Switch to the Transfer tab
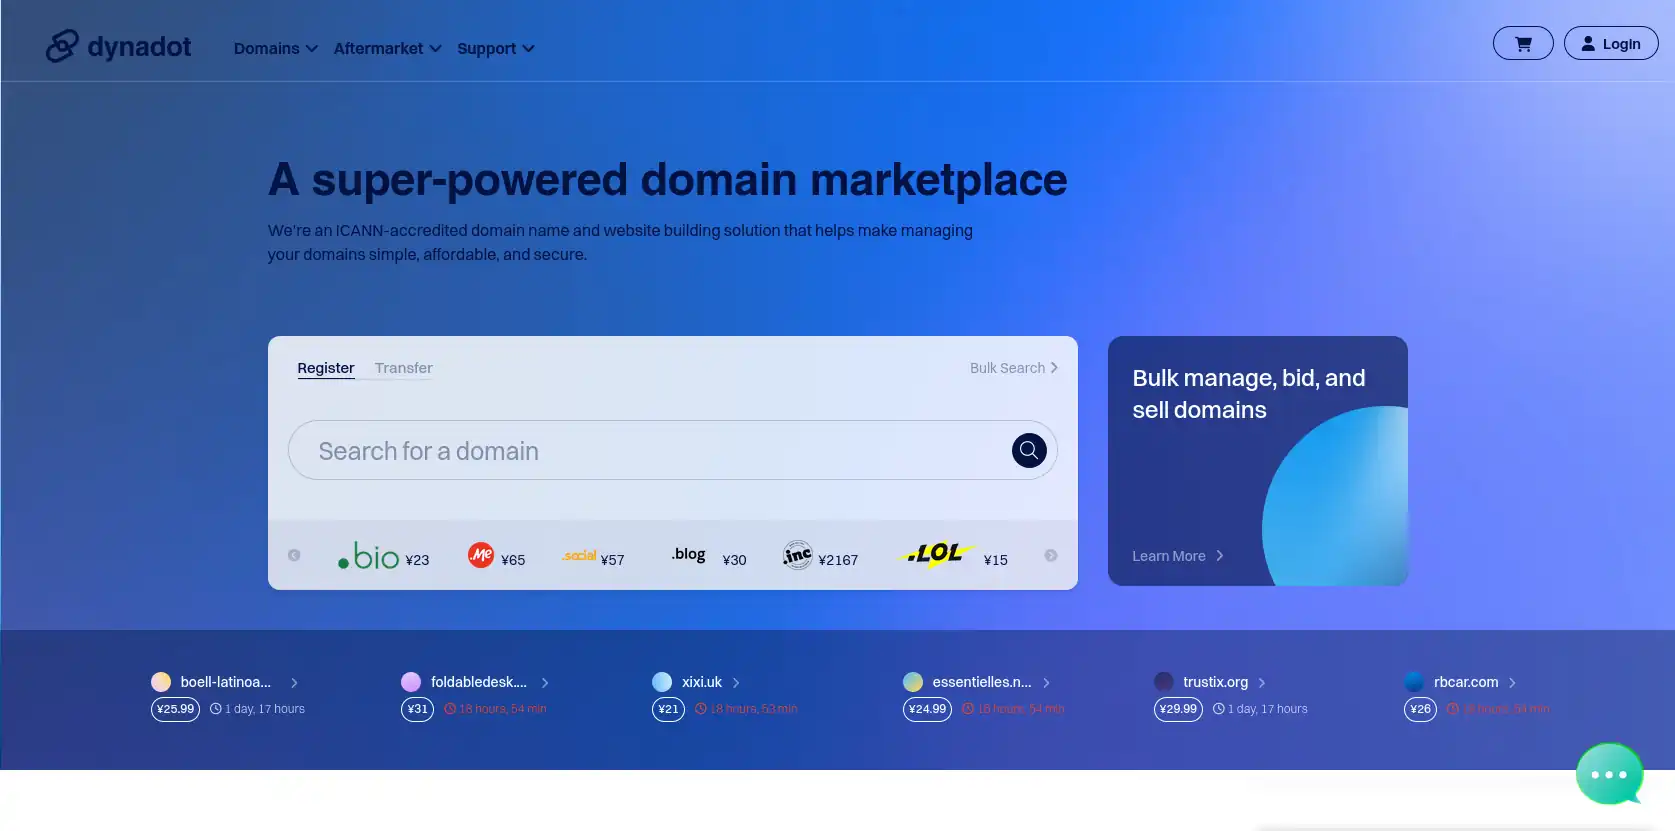Viewport: 1675px width, 831px height. [404, 368]
